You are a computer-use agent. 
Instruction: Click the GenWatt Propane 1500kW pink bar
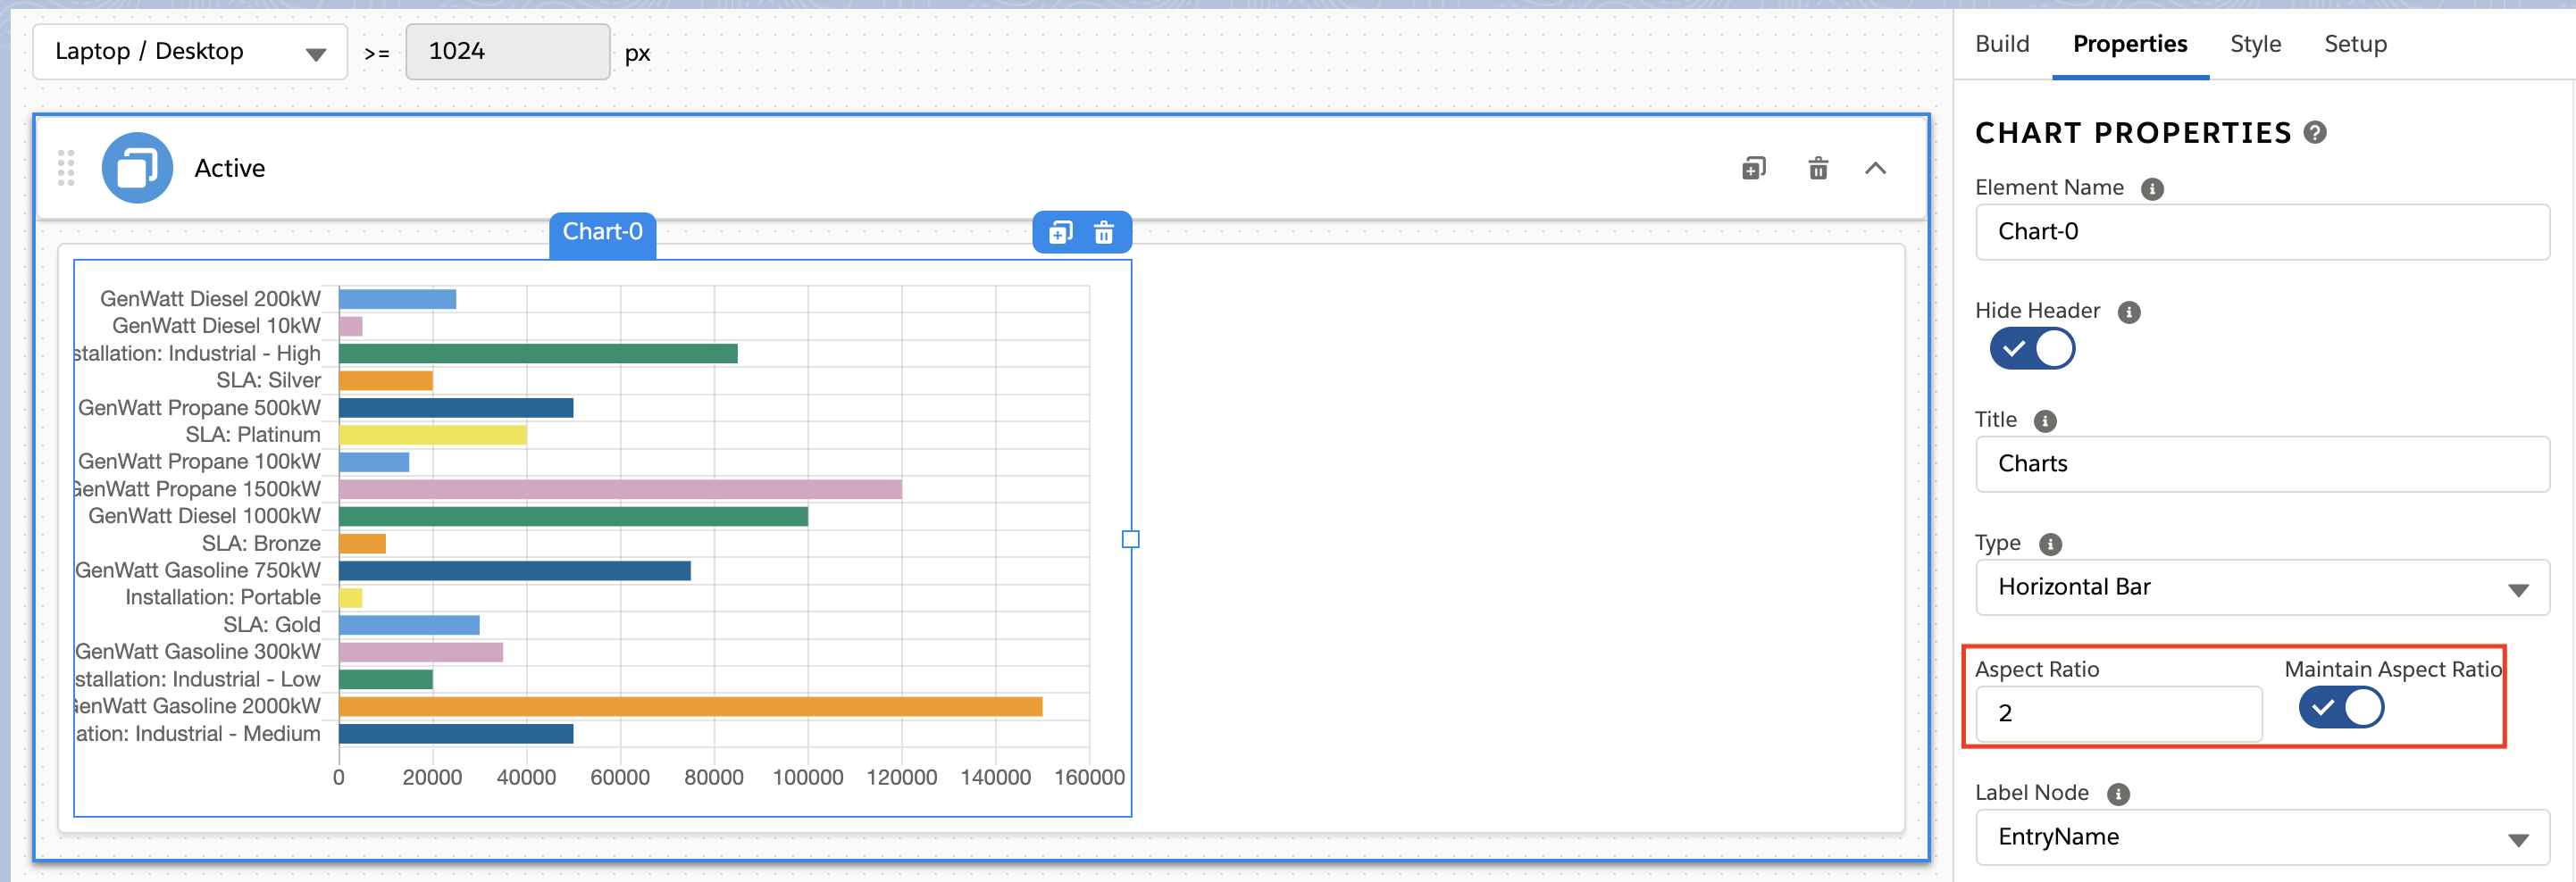[620, 489]
